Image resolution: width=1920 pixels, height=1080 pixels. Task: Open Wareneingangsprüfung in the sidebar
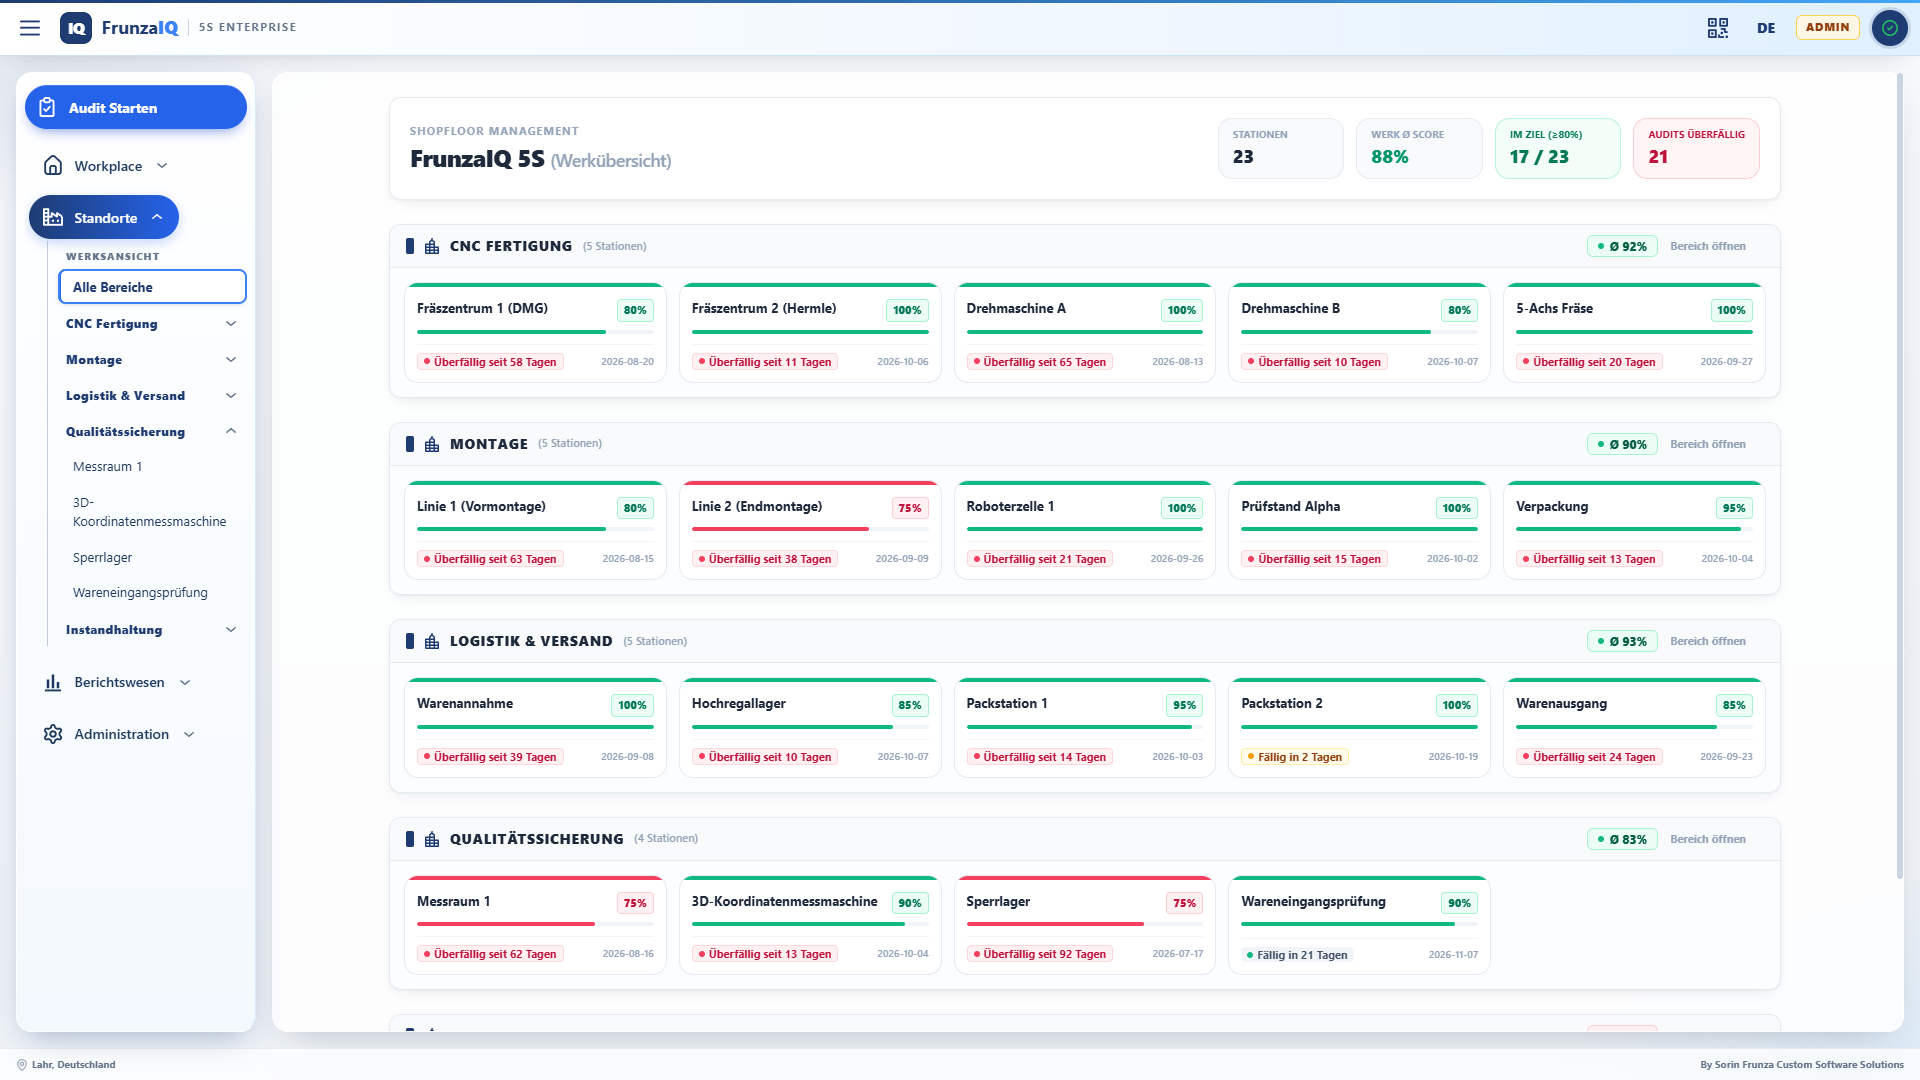point(152,593)
